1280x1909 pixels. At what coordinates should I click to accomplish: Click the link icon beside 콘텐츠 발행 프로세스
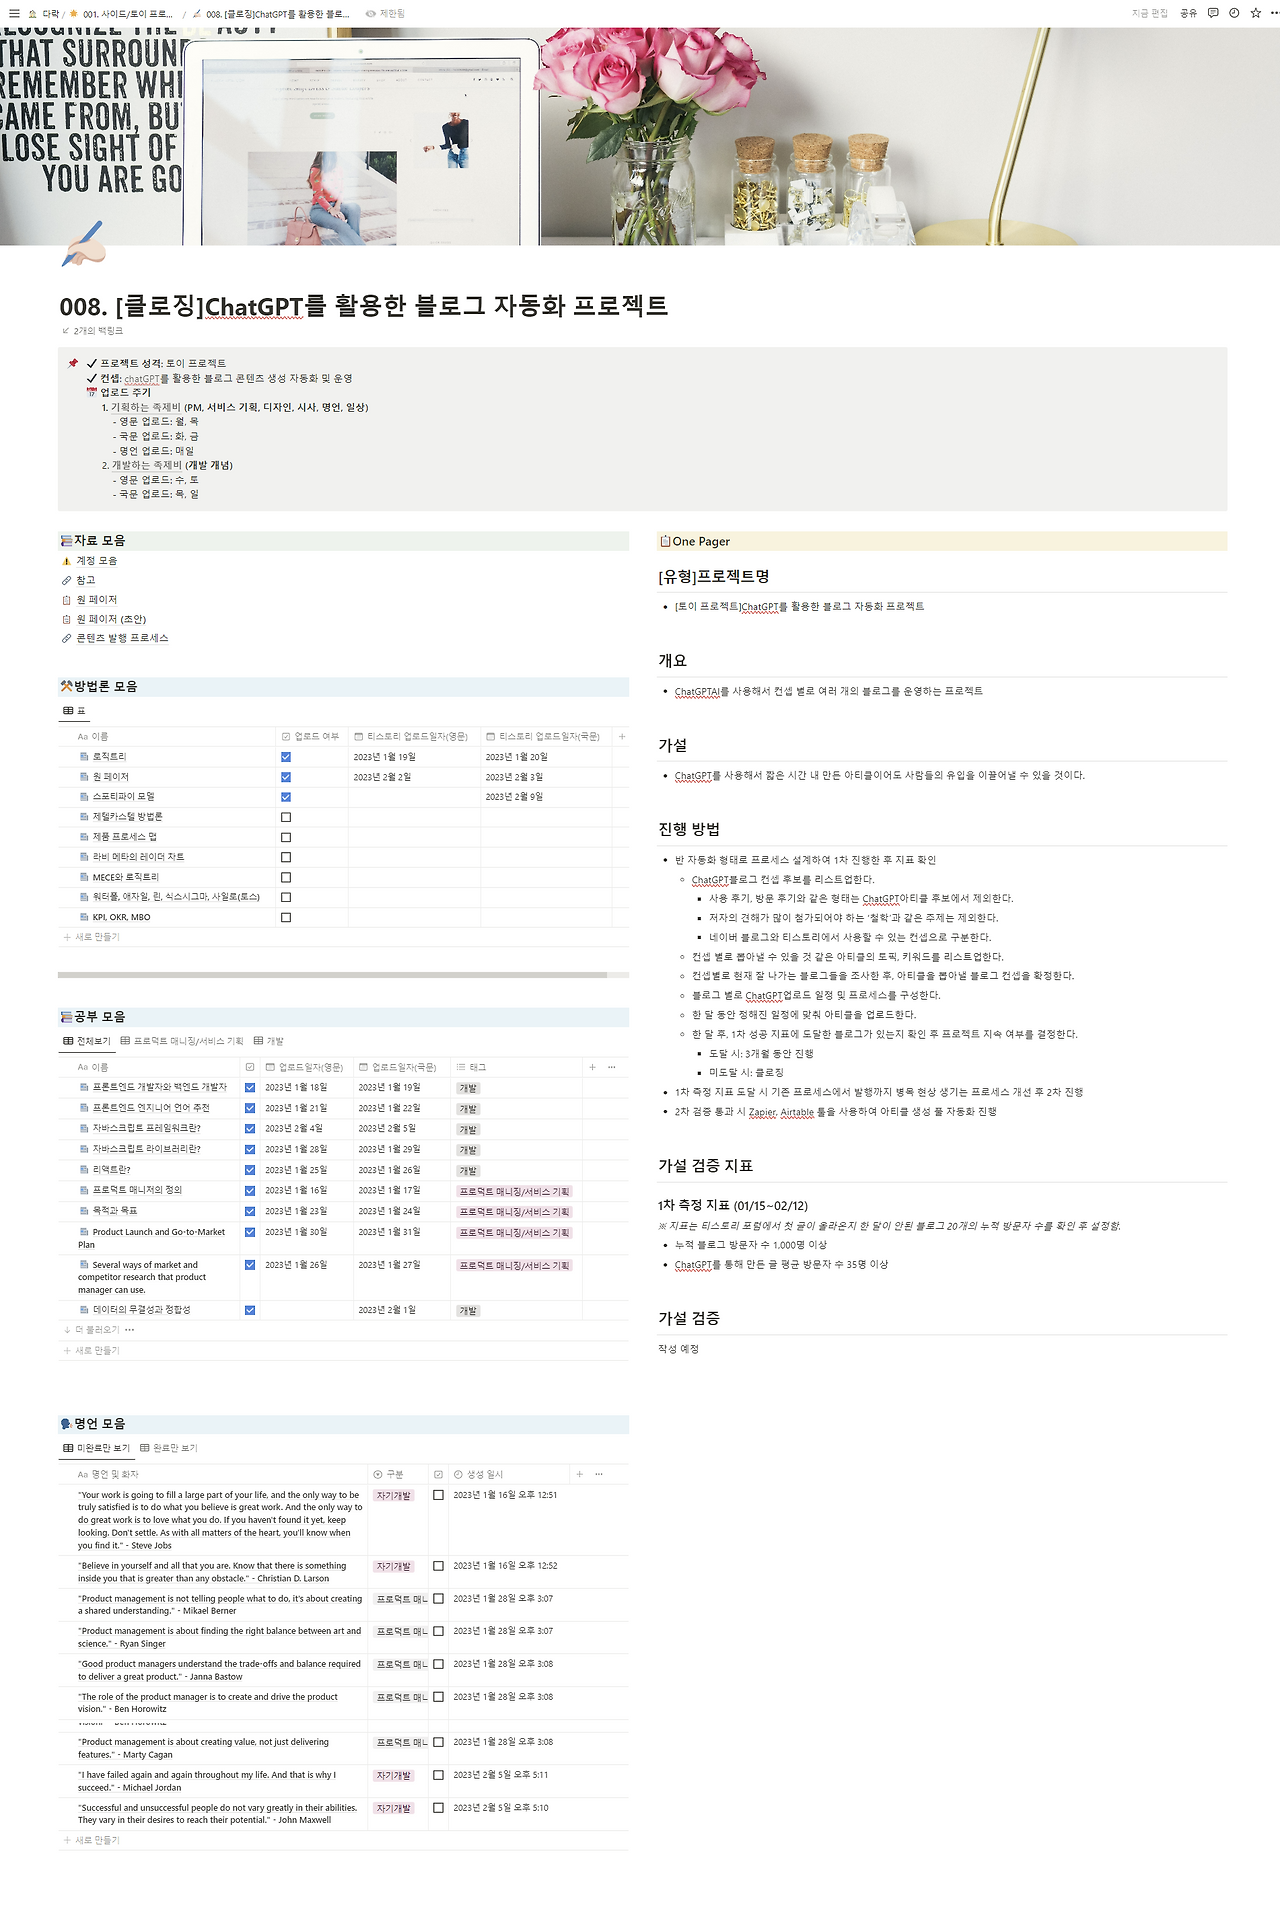click(x=67, y=638)
